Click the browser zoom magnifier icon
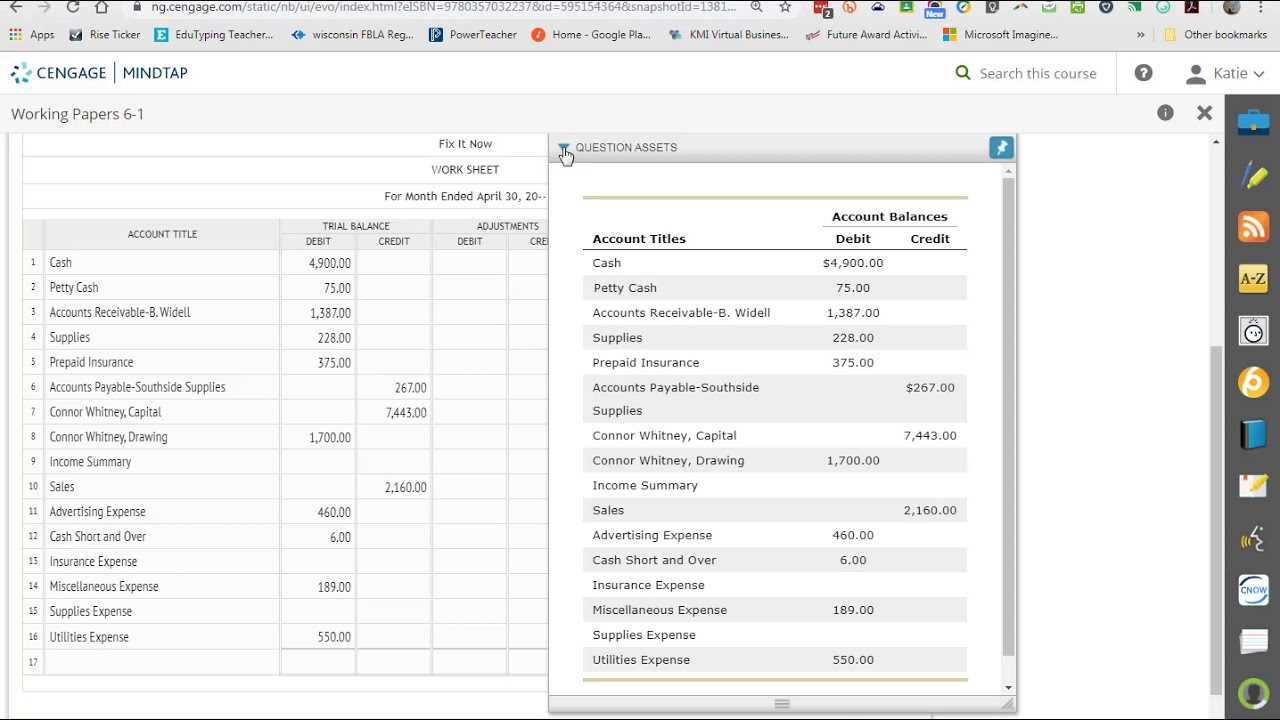The image size is (1280, 720). point(756,7)
